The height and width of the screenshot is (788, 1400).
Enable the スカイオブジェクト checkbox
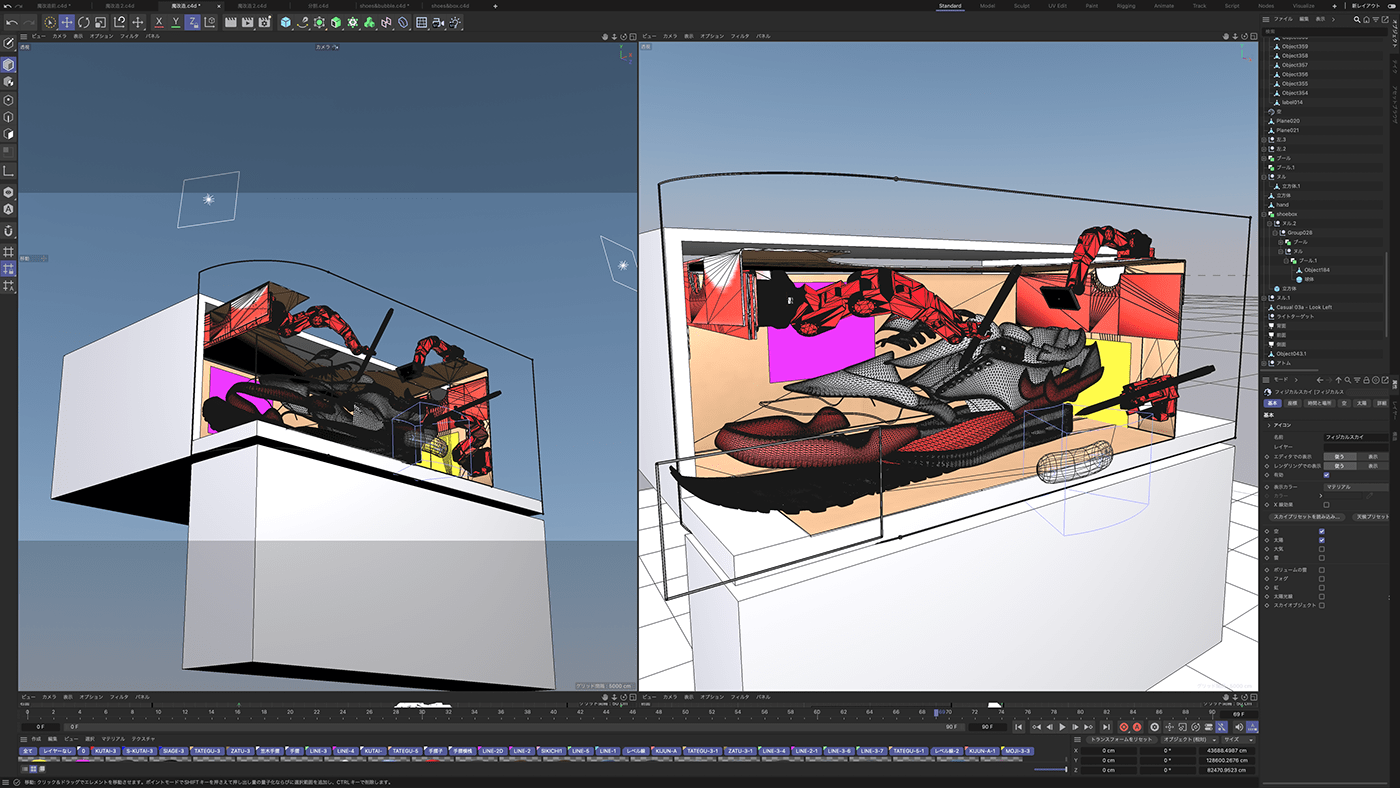(1322, 605)
